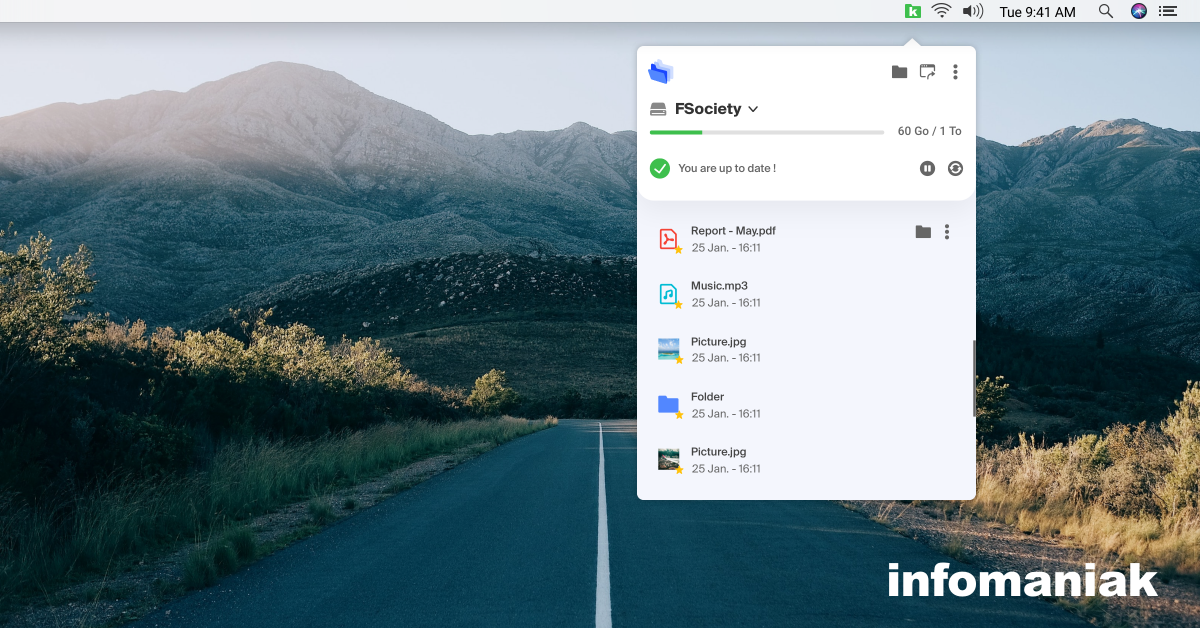Click the drive icon beside FSociety
This screenshot has height=628, width=1200.
click(x=658, y=109)
